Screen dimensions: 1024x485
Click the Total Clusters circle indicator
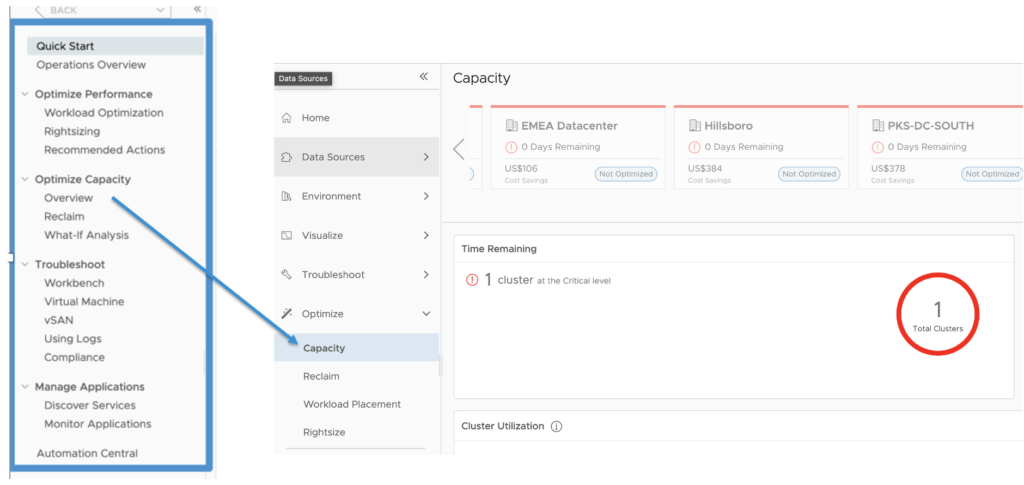937,316
